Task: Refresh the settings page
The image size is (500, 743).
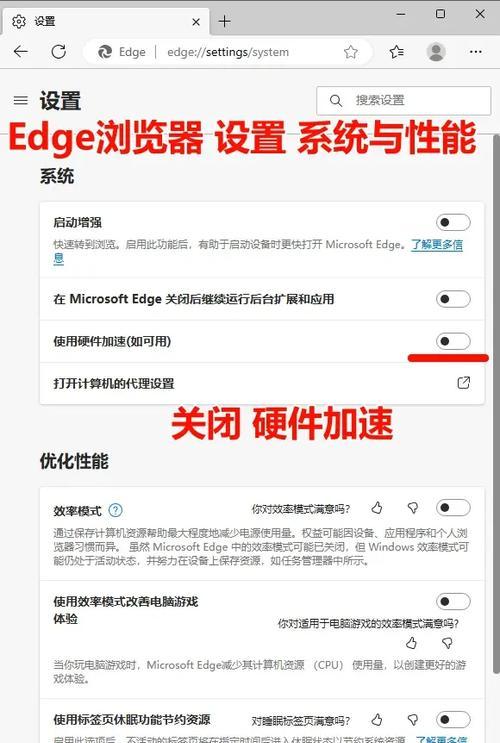Action: point(59,52)
